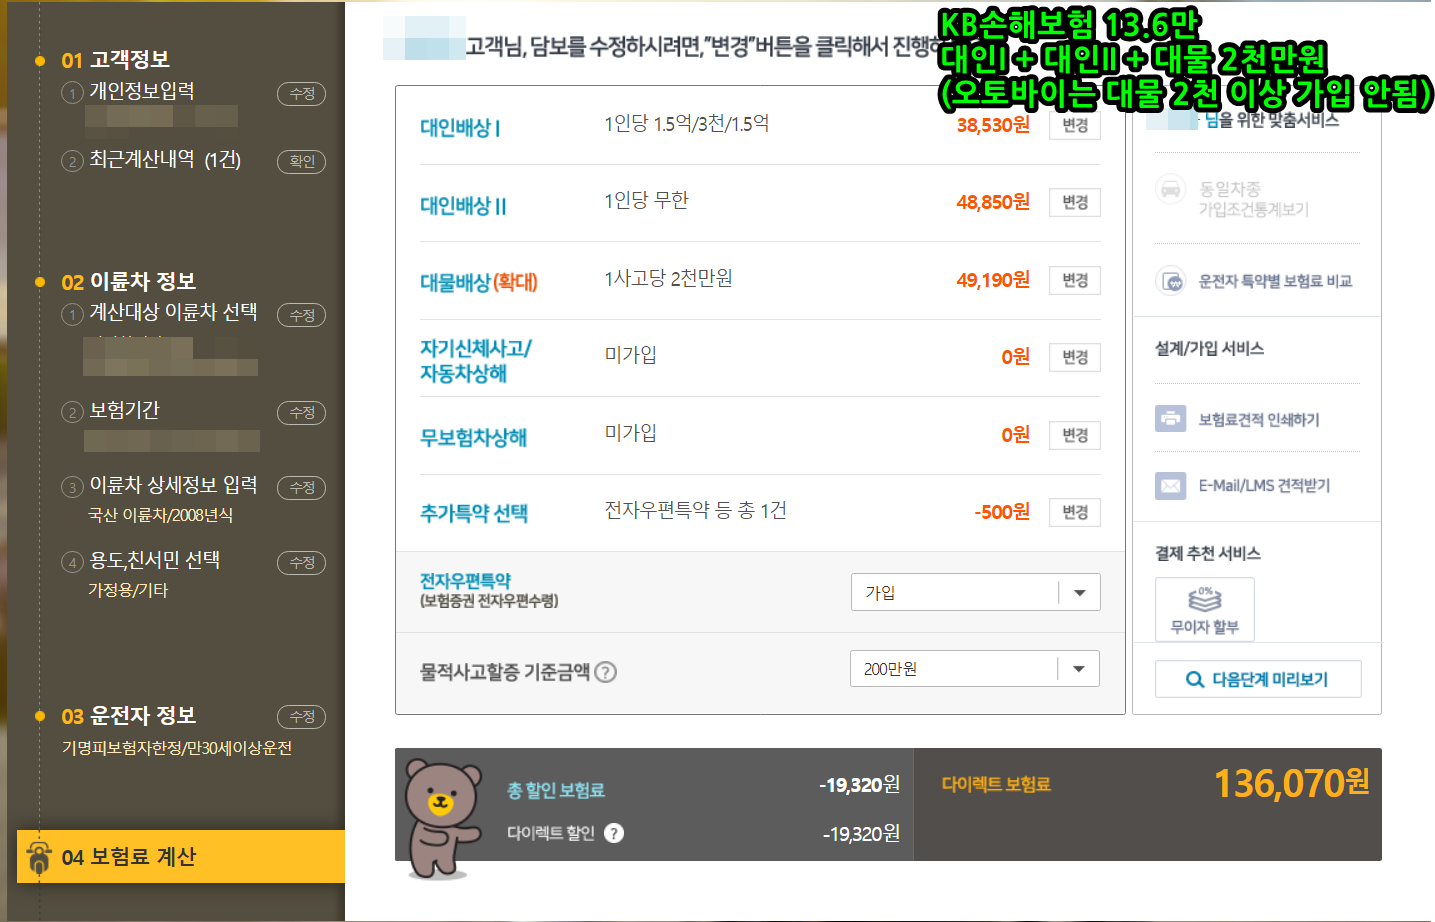Click 변경 for 대인배상 I

pyautogui.click(x=1075, y=125)
